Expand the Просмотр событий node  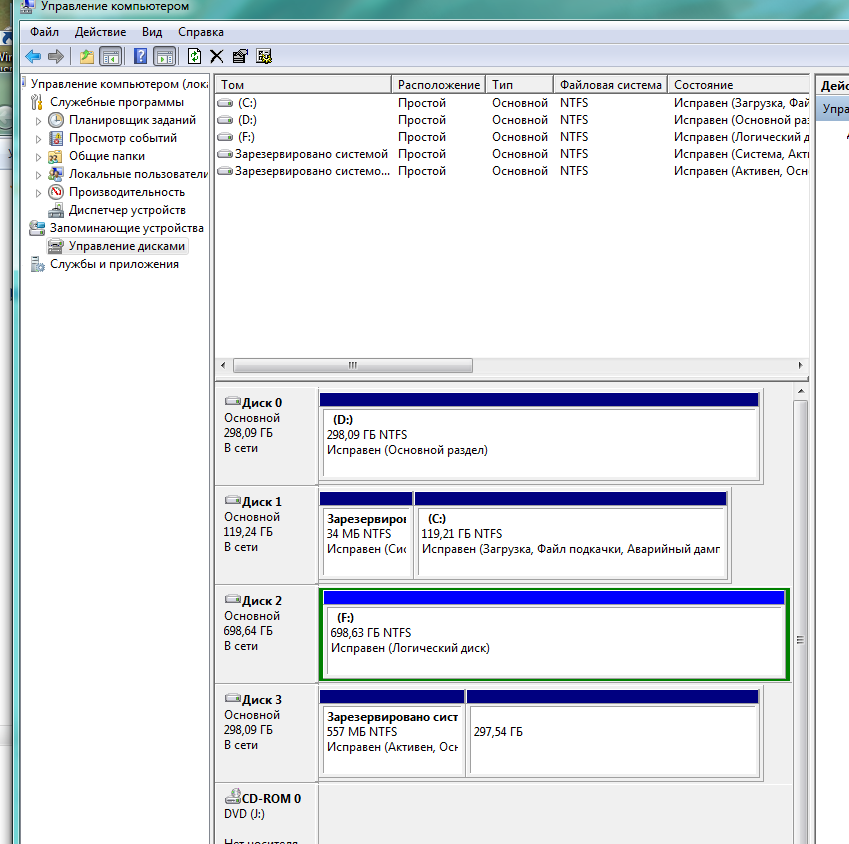(x=40, y=138)
